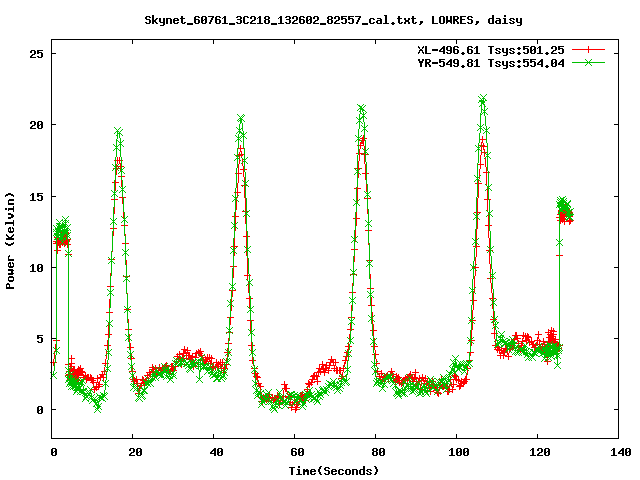This screenshot has height=480, width=640.
Task: Click the x-axis tick label 140
Action: click(621, 452)
